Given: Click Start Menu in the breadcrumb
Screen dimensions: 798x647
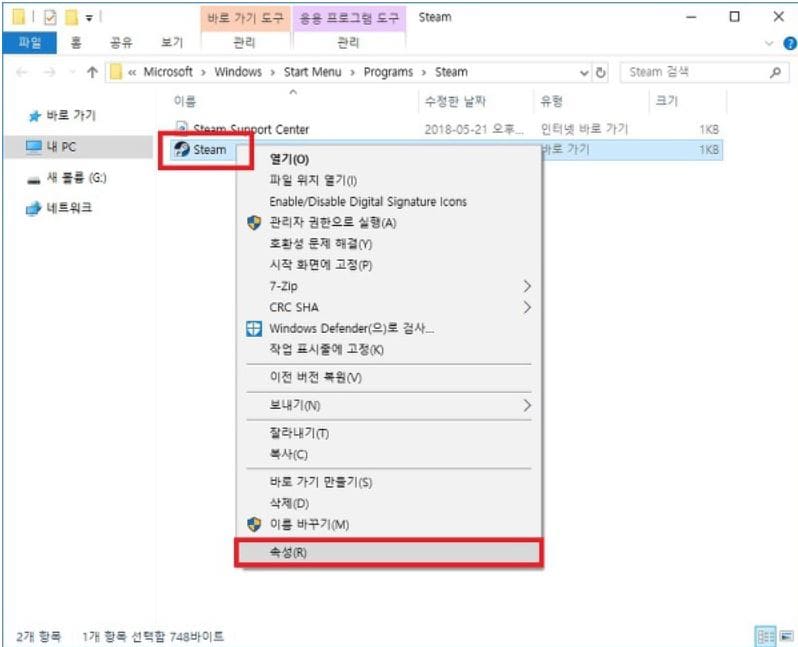Looking at the screenshot, I should click(312, 72).
